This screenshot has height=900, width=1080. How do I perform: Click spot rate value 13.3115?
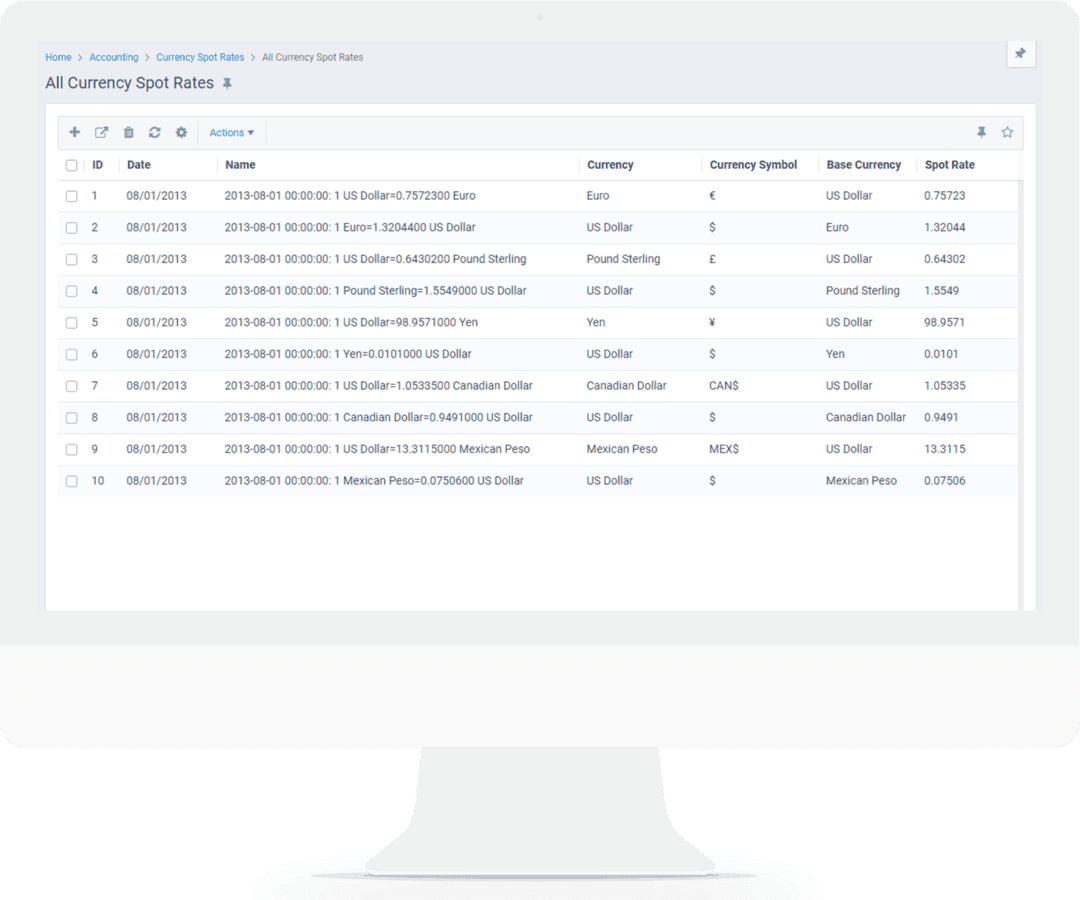tap(944, 449)
